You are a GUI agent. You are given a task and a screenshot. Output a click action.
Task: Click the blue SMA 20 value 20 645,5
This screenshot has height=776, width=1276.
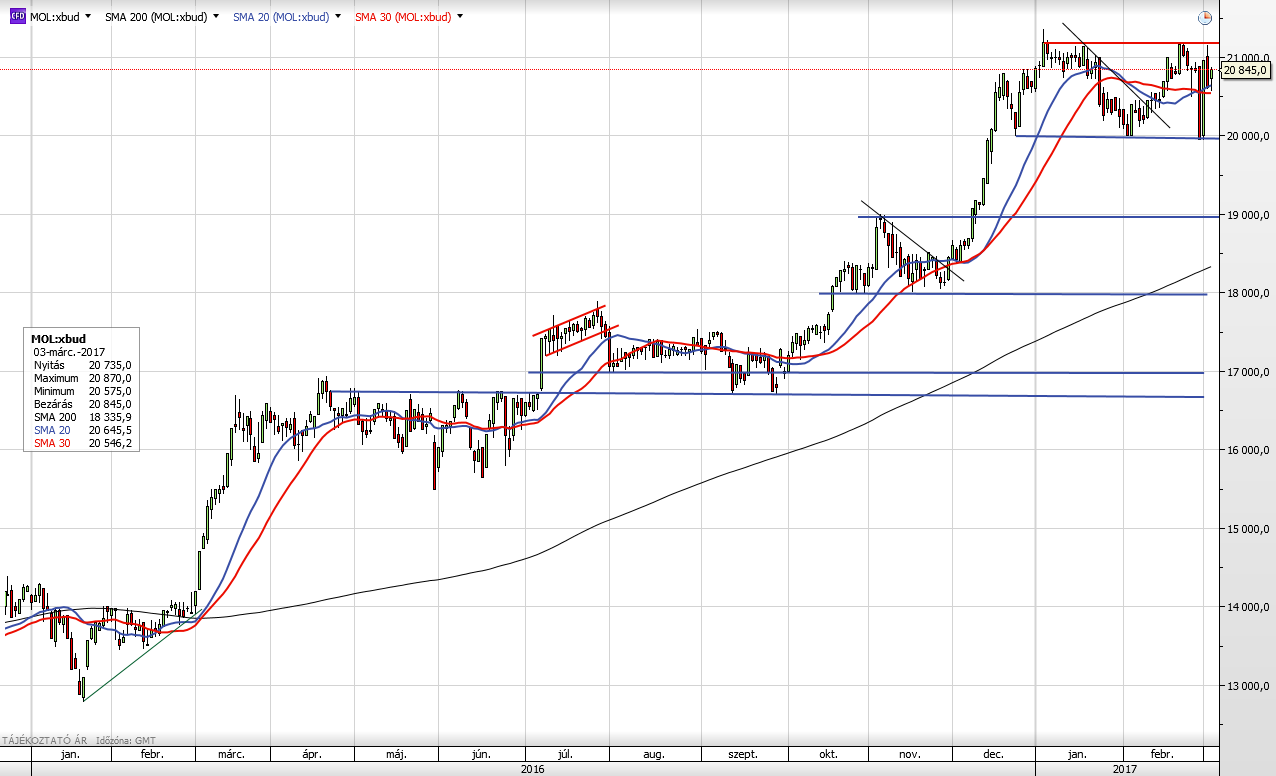coord(109,430)
